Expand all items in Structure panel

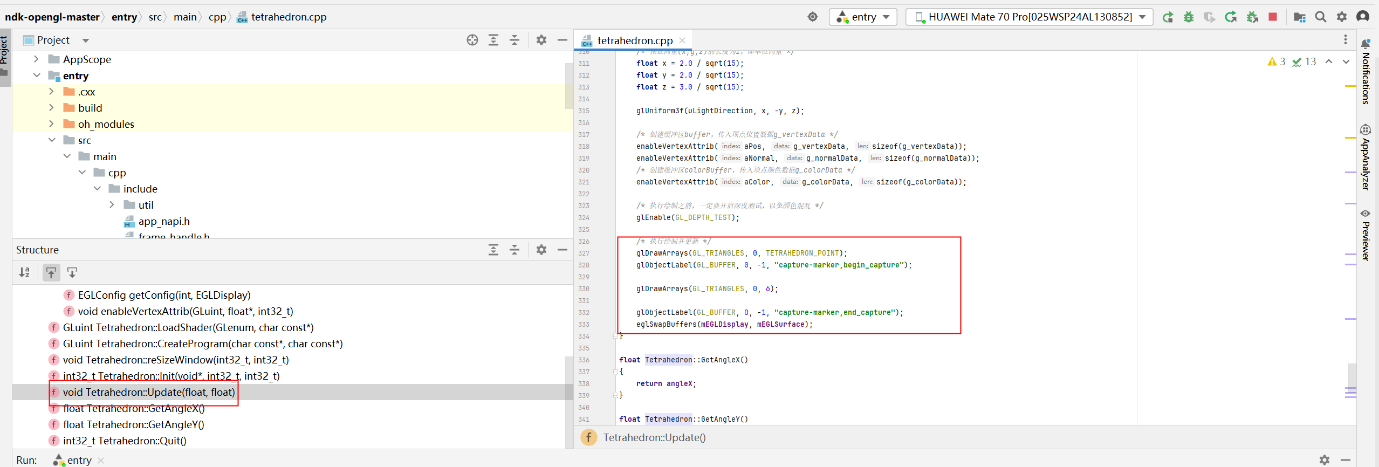(x=494, y=249)
